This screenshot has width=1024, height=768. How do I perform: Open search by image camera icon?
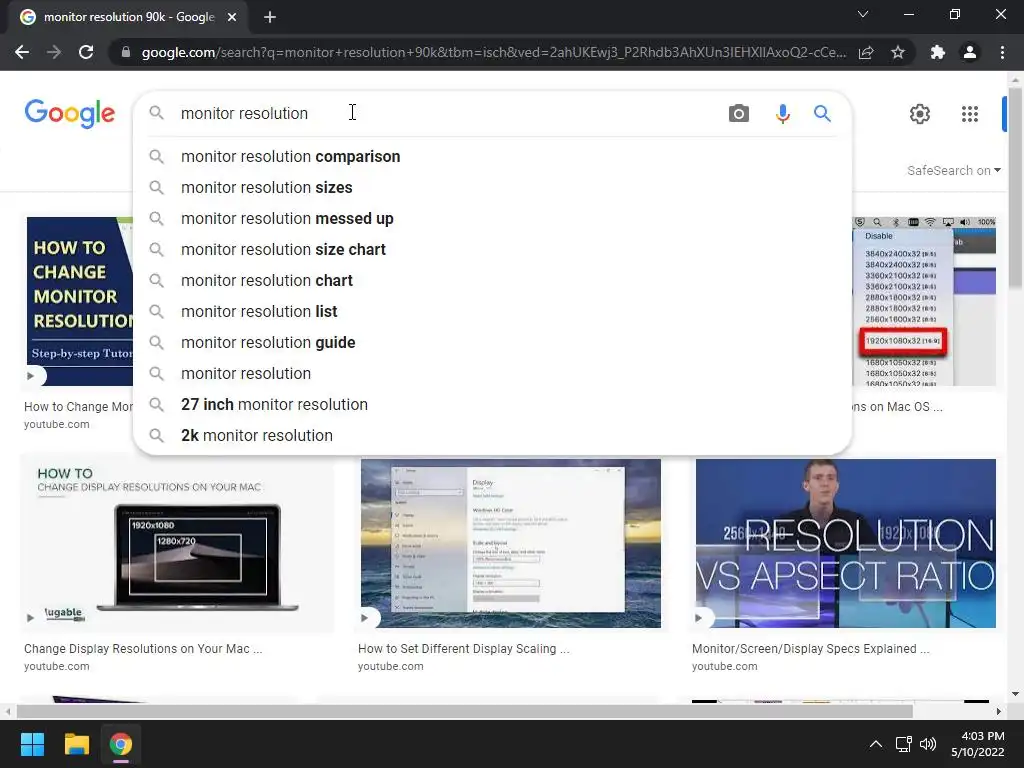click(739, 114)
